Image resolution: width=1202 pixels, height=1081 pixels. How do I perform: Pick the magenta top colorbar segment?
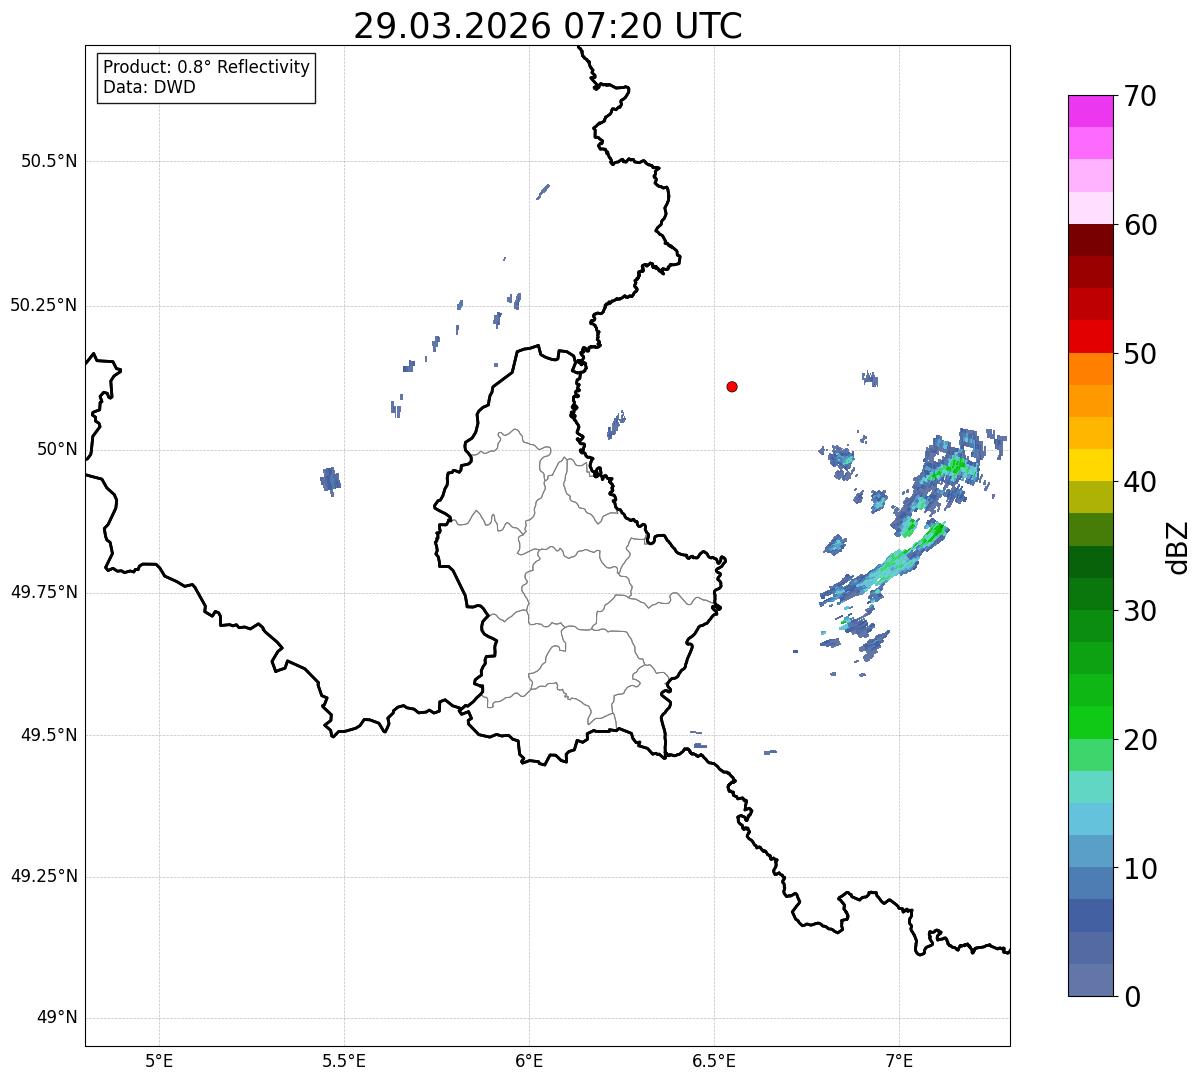pos(1091,111)
